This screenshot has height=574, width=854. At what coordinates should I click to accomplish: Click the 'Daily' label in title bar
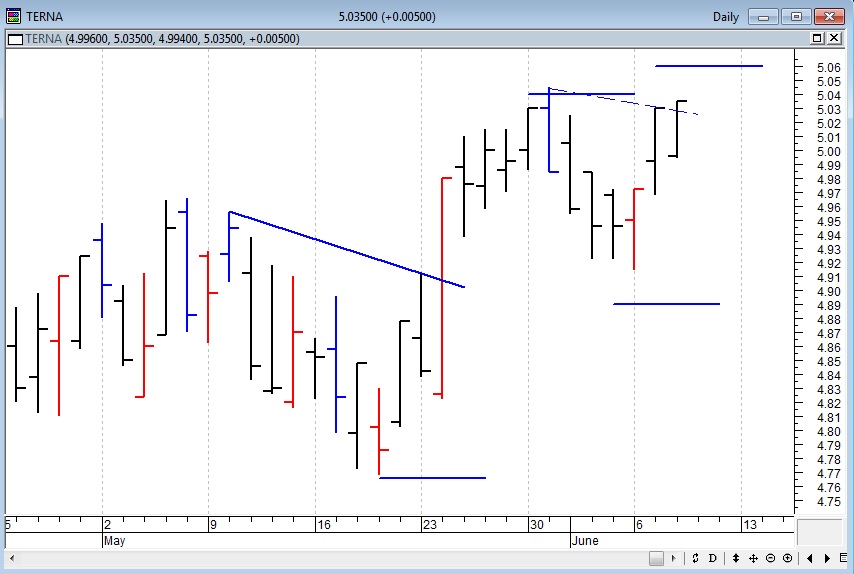point(725,17)
